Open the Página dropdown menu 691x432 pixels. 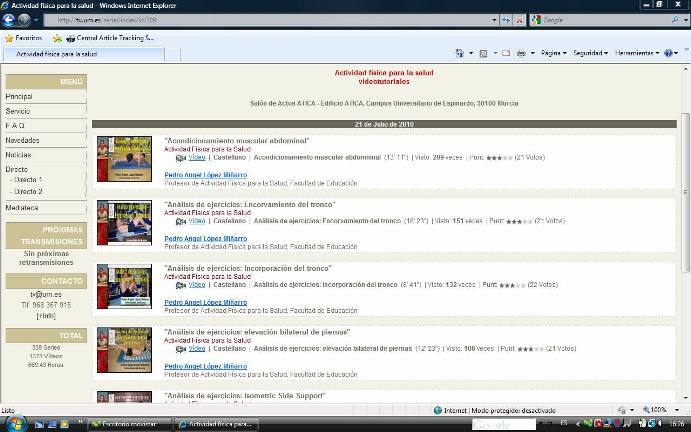(x=554, y=53)
